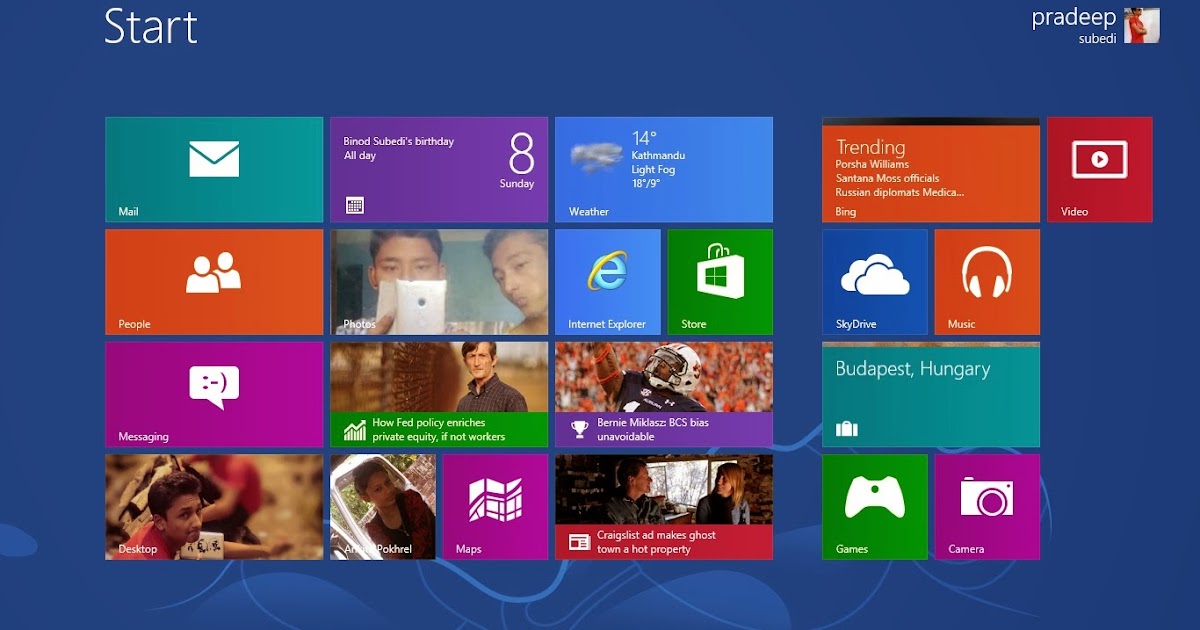Click 'Russian diplomats Medica...' trending text
Screen dimensions: 1200x630
900,192
